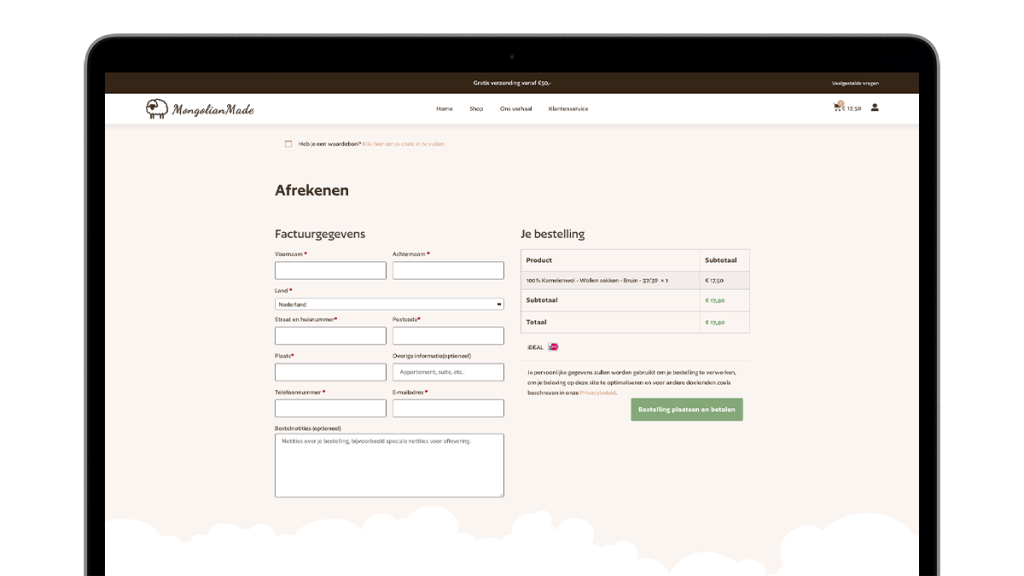
Task: Click the Postcode text field
Action: pyautogui.click(x=448, y=336)
